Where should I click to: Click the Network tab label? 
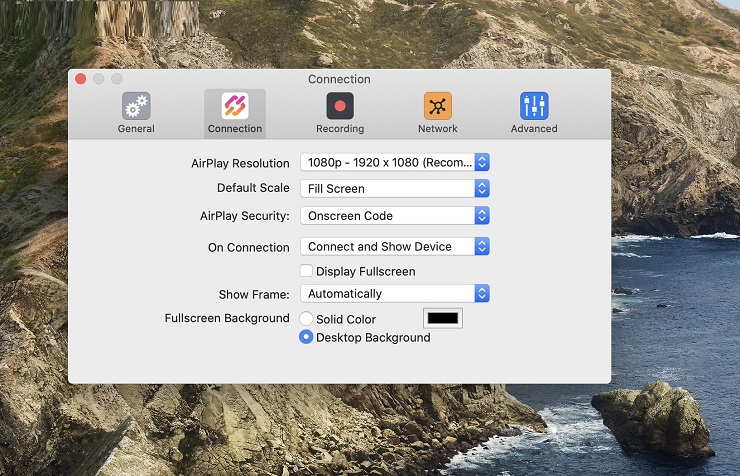pos(437,129)
